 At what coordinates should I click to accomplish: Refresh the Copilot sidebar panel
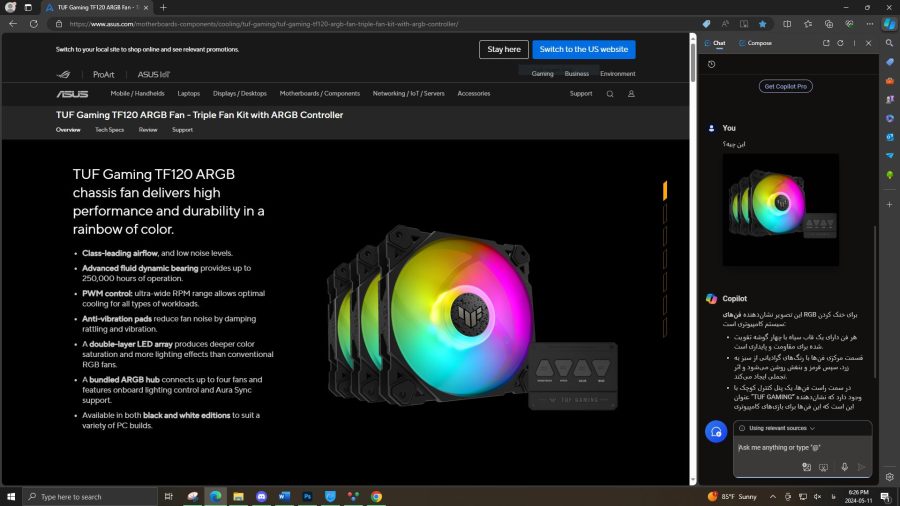tap(840, 43)
